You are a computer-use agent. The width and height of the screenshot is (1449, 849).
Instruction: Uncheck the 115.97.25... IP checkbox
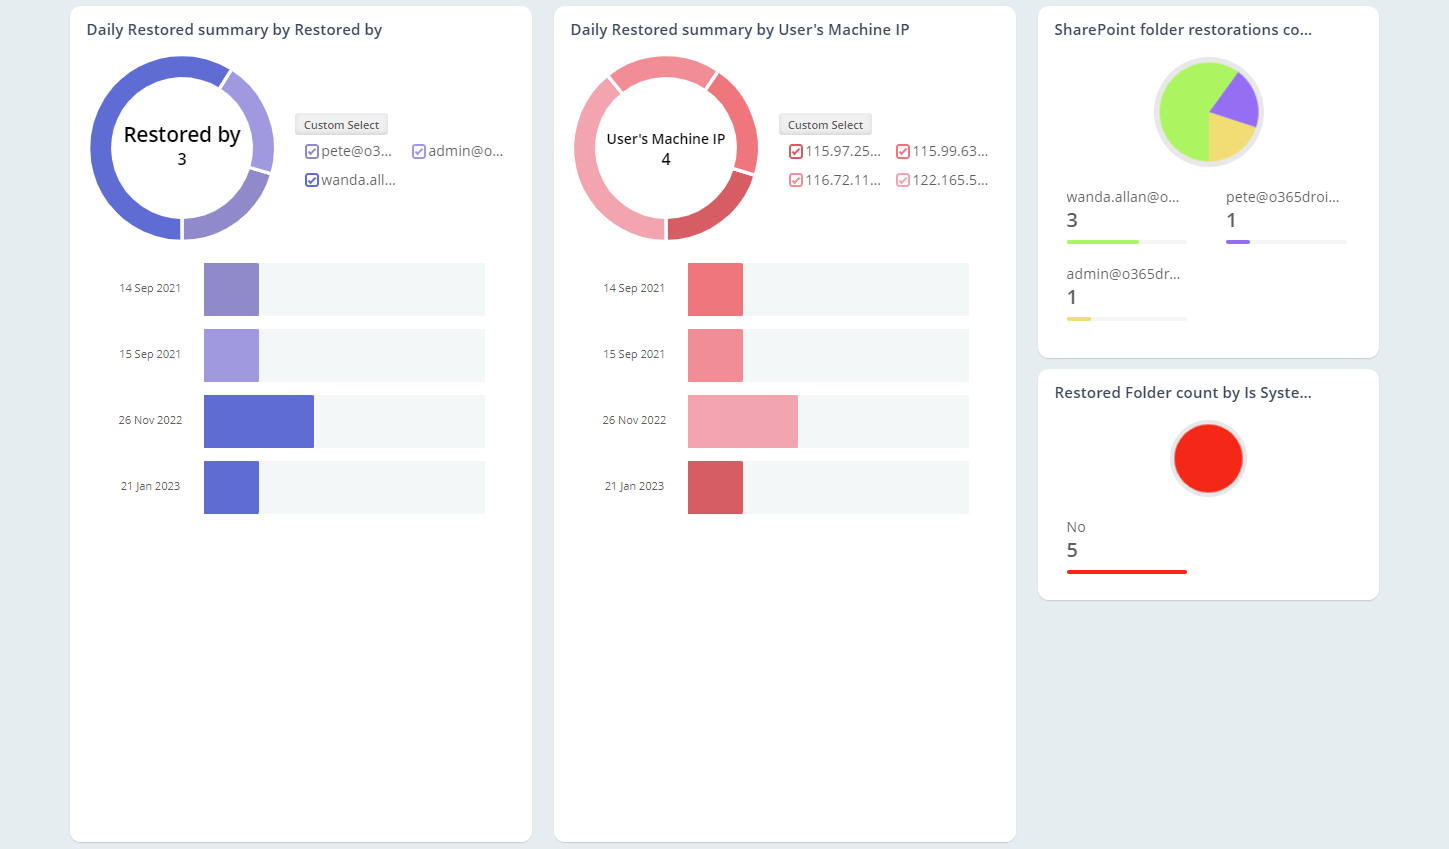coord(796,152)
